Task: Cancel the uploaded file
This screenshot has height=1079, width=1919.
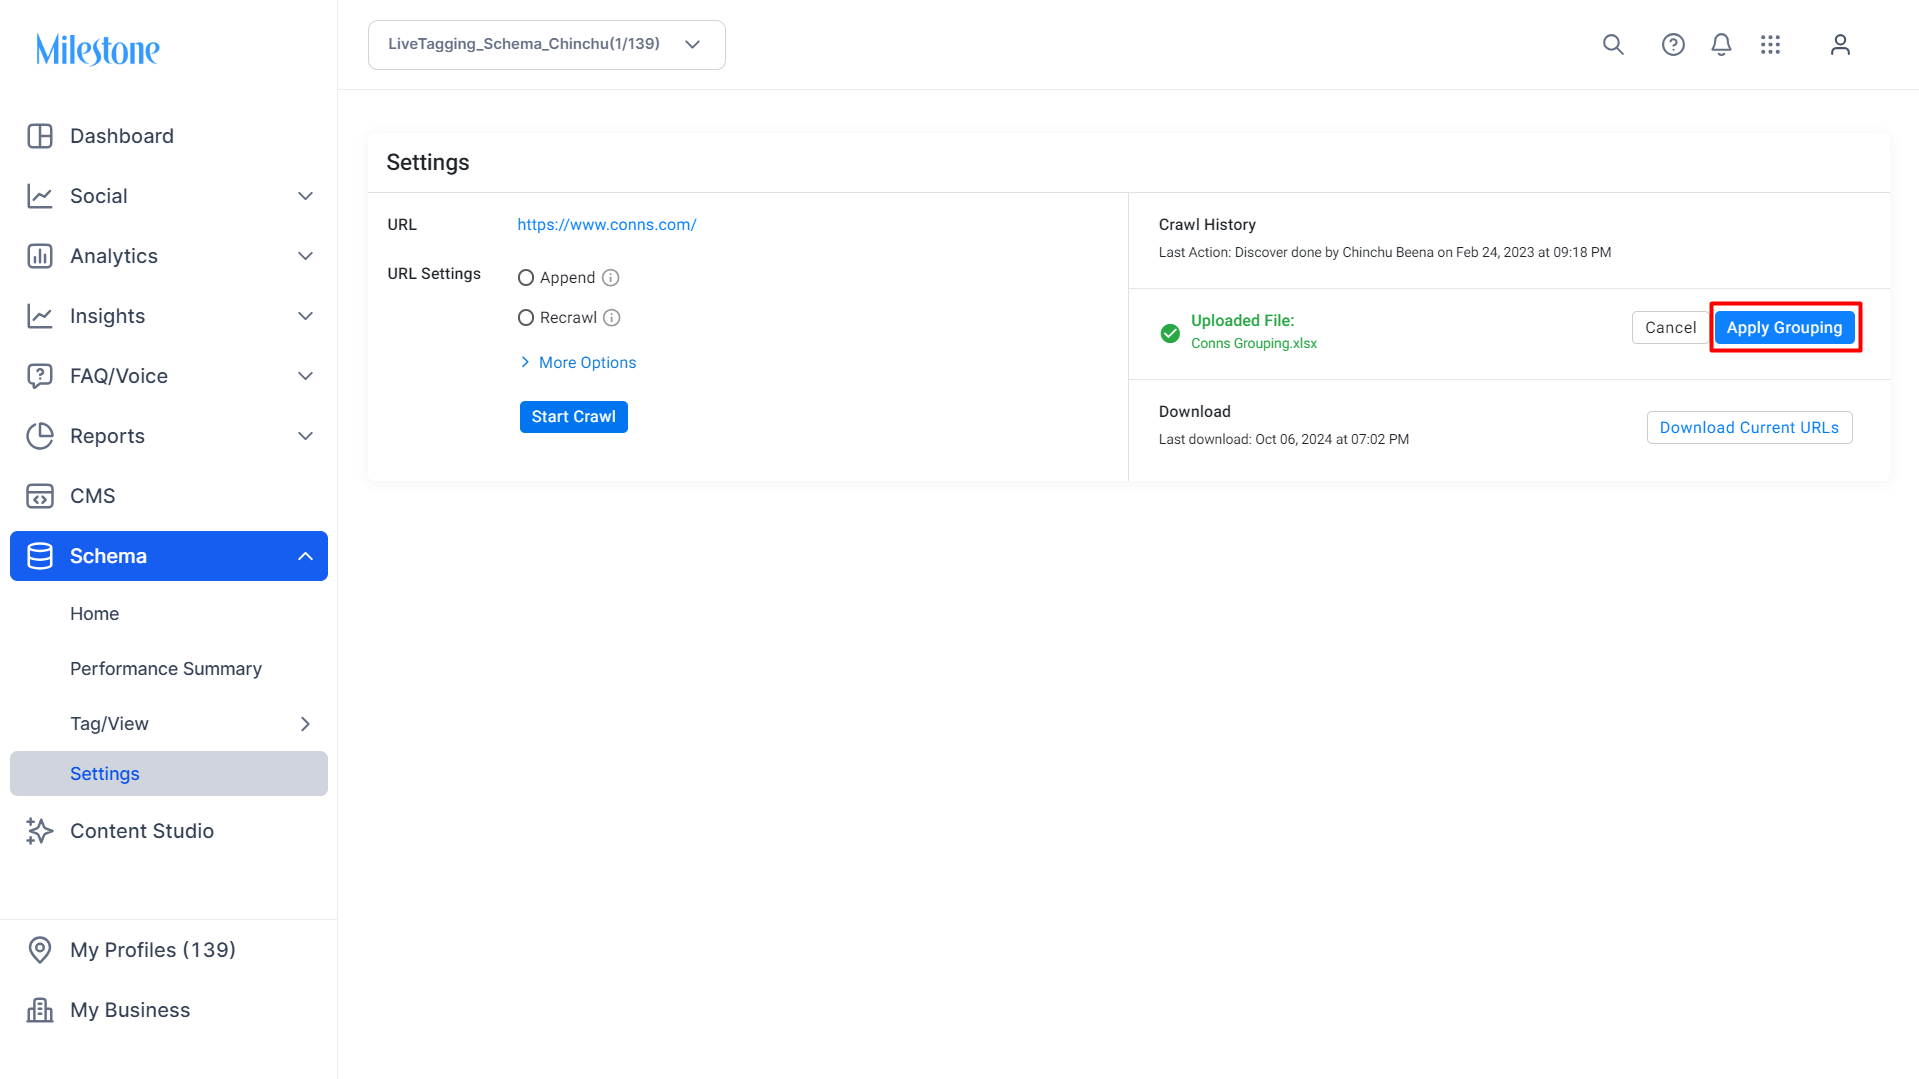Action: 1670,328
